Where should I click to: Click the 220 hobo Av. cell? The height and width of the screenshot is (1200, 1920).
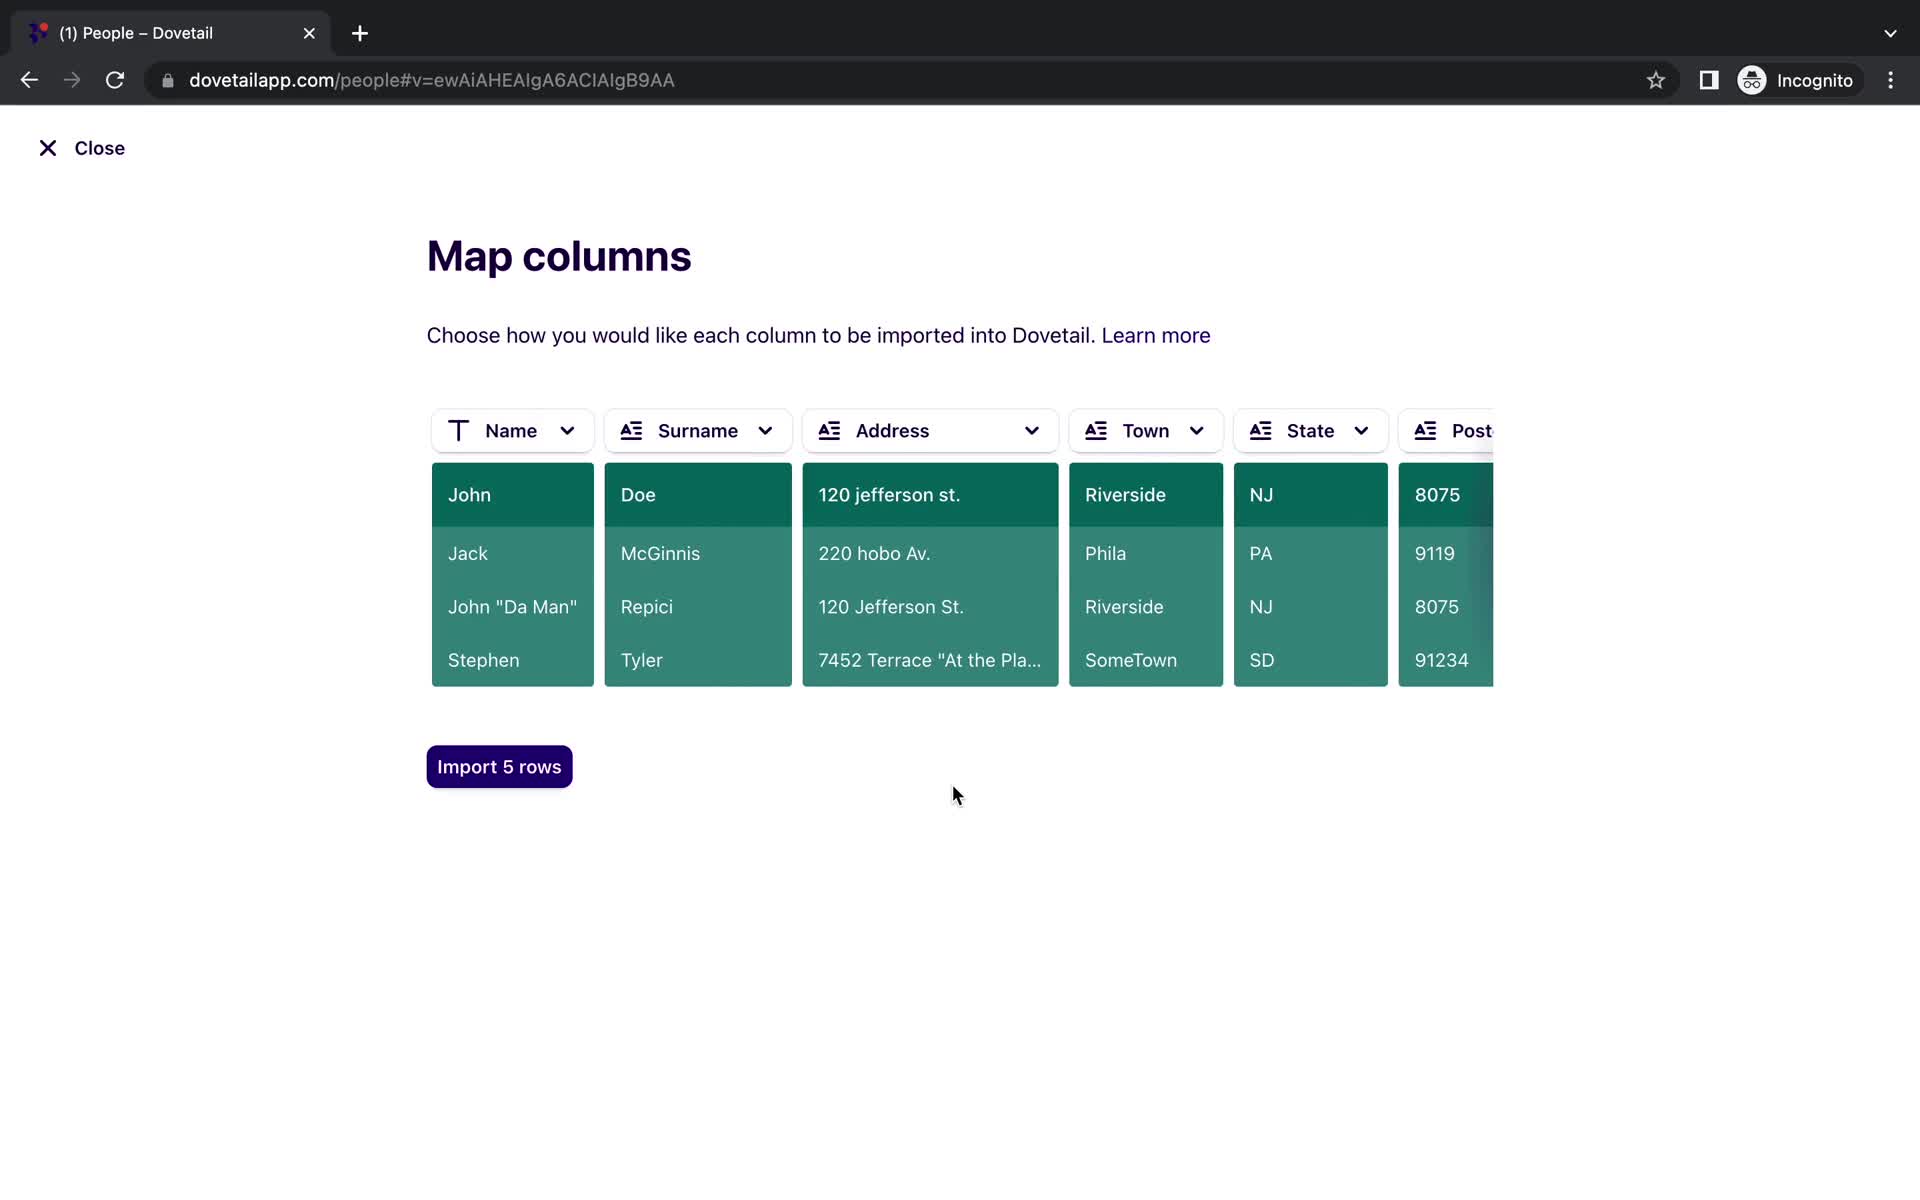pos(930,554)
